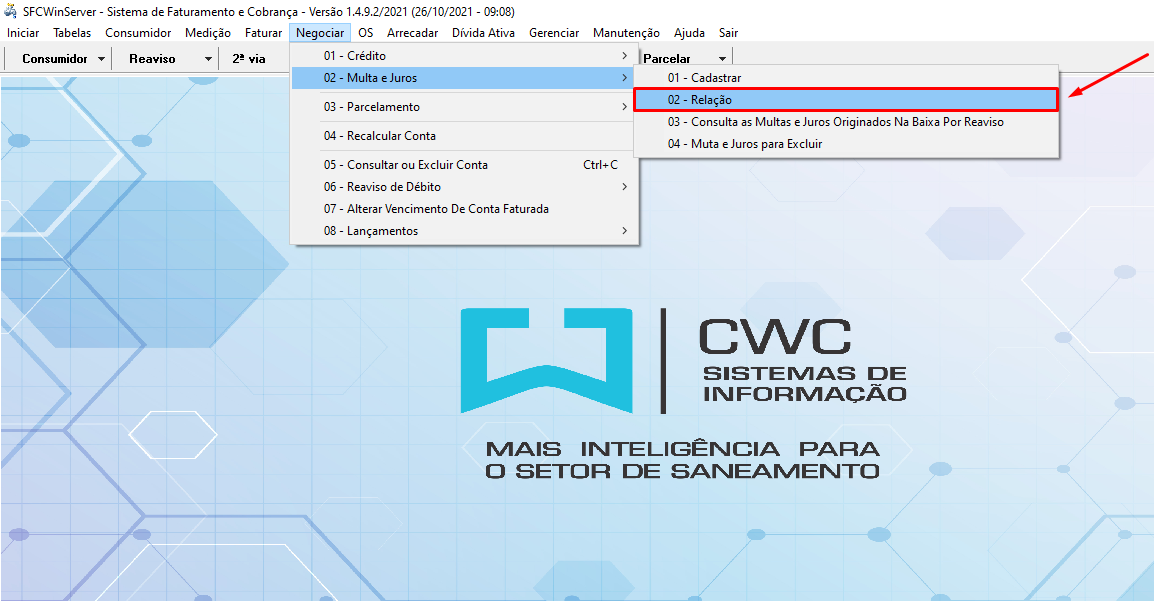Select '07 - Alterar Vencimento De Conta Faturada'

436,209
